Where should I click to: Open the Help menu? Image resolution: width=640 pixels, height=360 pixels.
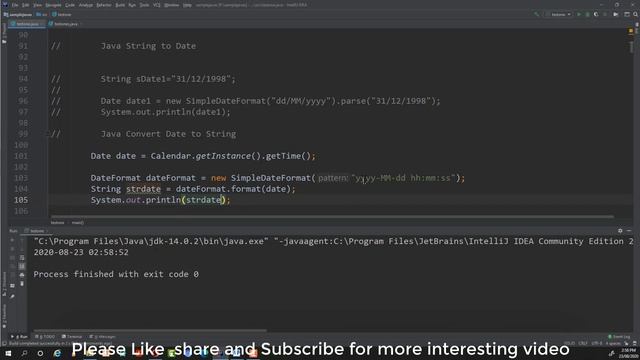(x=187, y=5)
